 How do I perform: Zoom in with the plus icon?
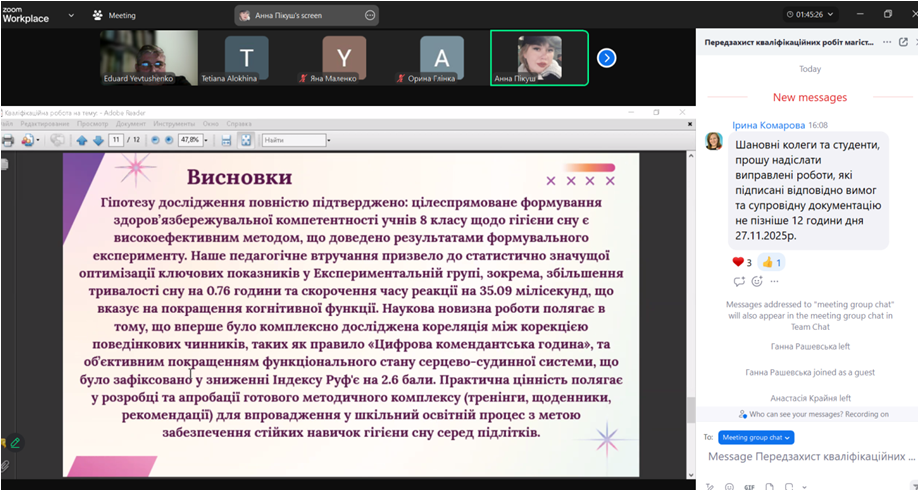[x=169, y=140]
